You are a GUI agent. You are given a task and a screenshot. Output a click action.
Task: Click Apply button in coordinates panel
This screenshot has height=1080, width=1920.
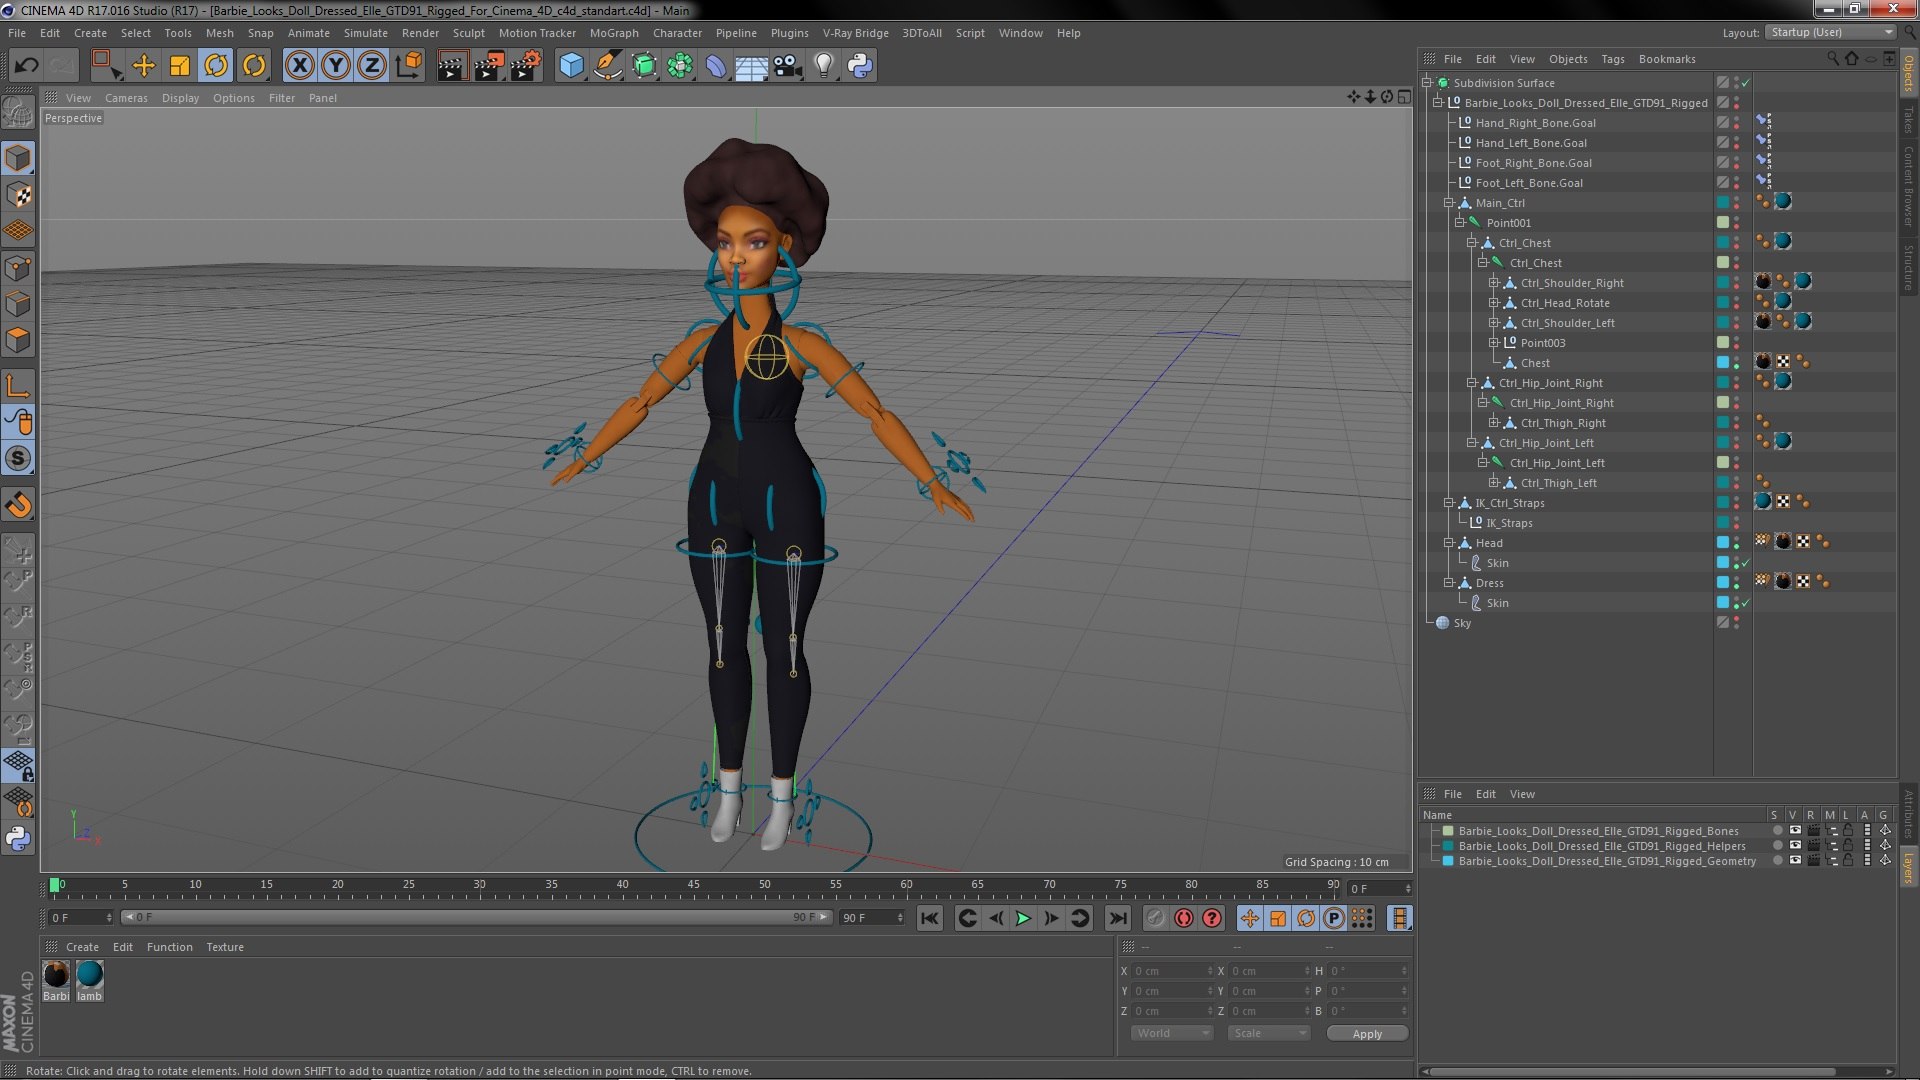tap(1367, 1034)
